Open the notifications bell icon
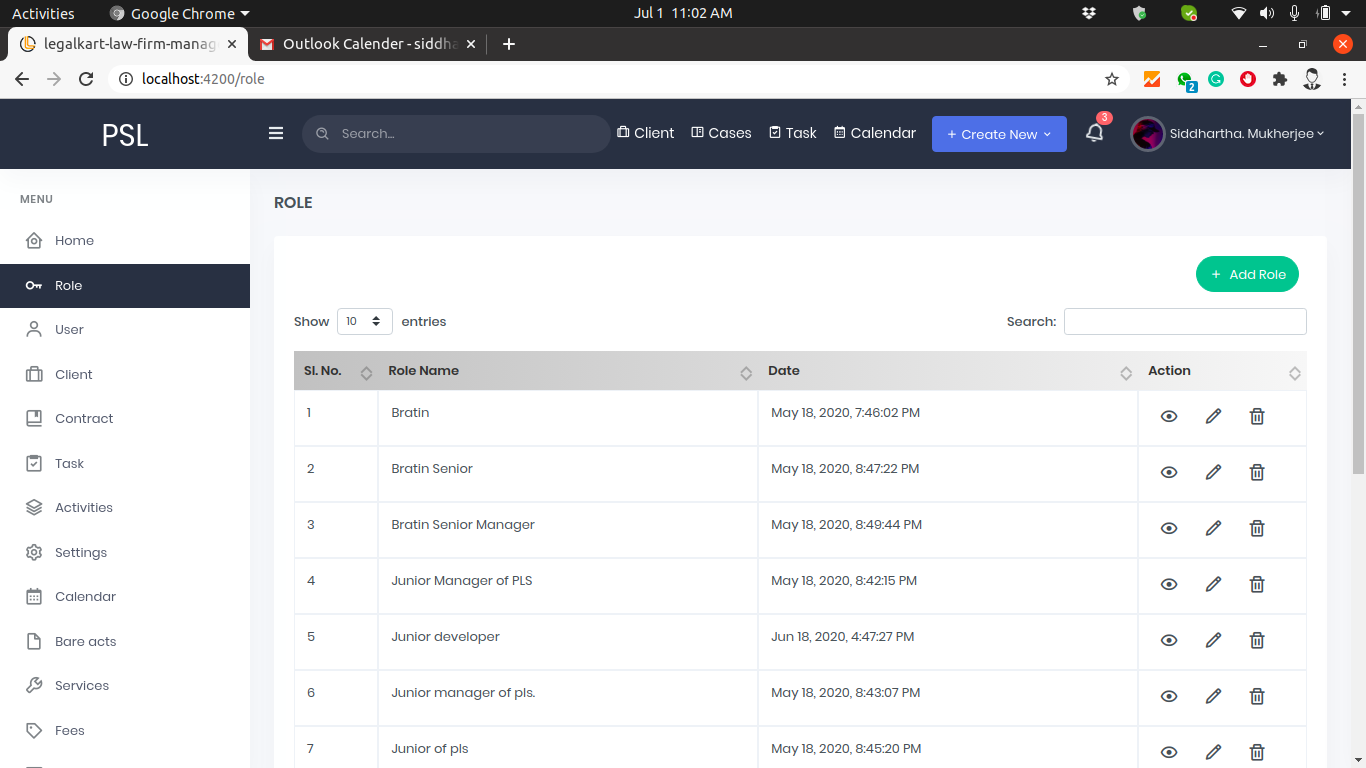The width and height of the screenshot is (1366, 768). [1095, 133]
